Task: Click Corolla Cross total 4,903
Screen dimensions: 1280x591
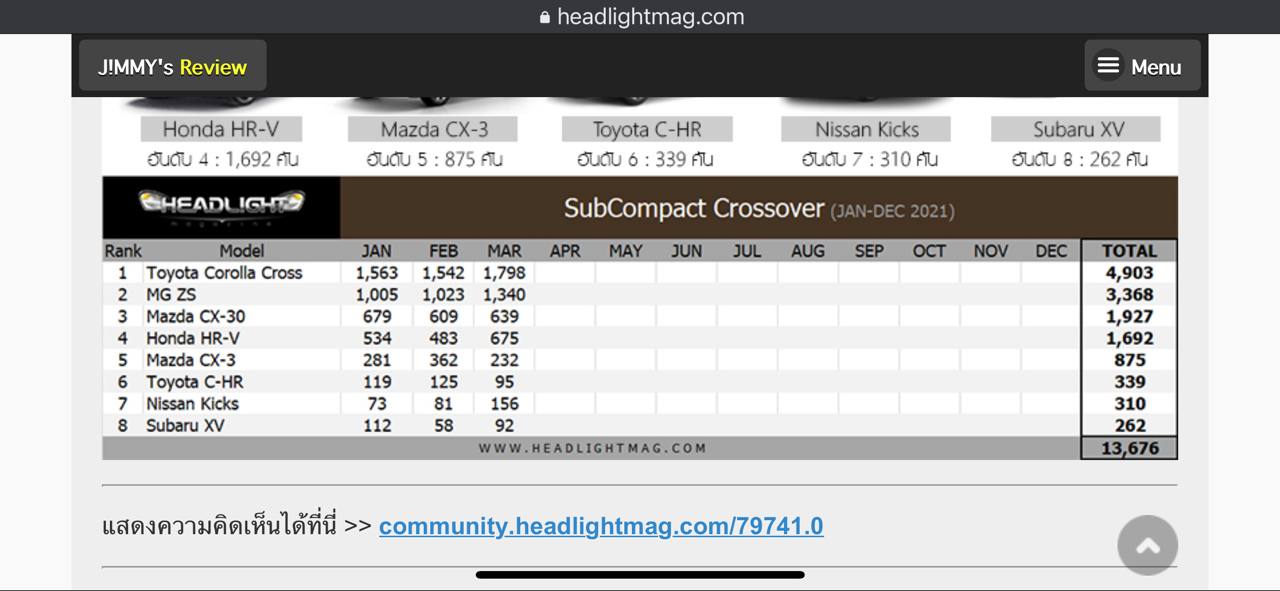Action: tap(1130, 273)
